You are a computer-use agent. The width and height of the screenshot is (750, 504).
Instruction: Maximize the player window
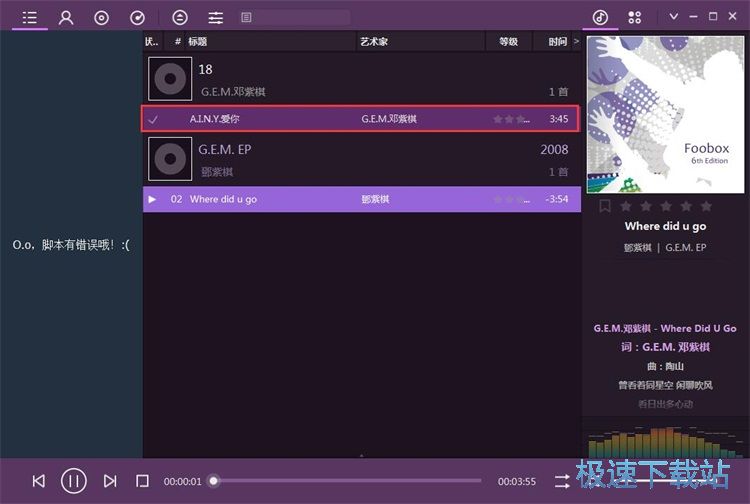pyautogui.click(x=713, y=16)
